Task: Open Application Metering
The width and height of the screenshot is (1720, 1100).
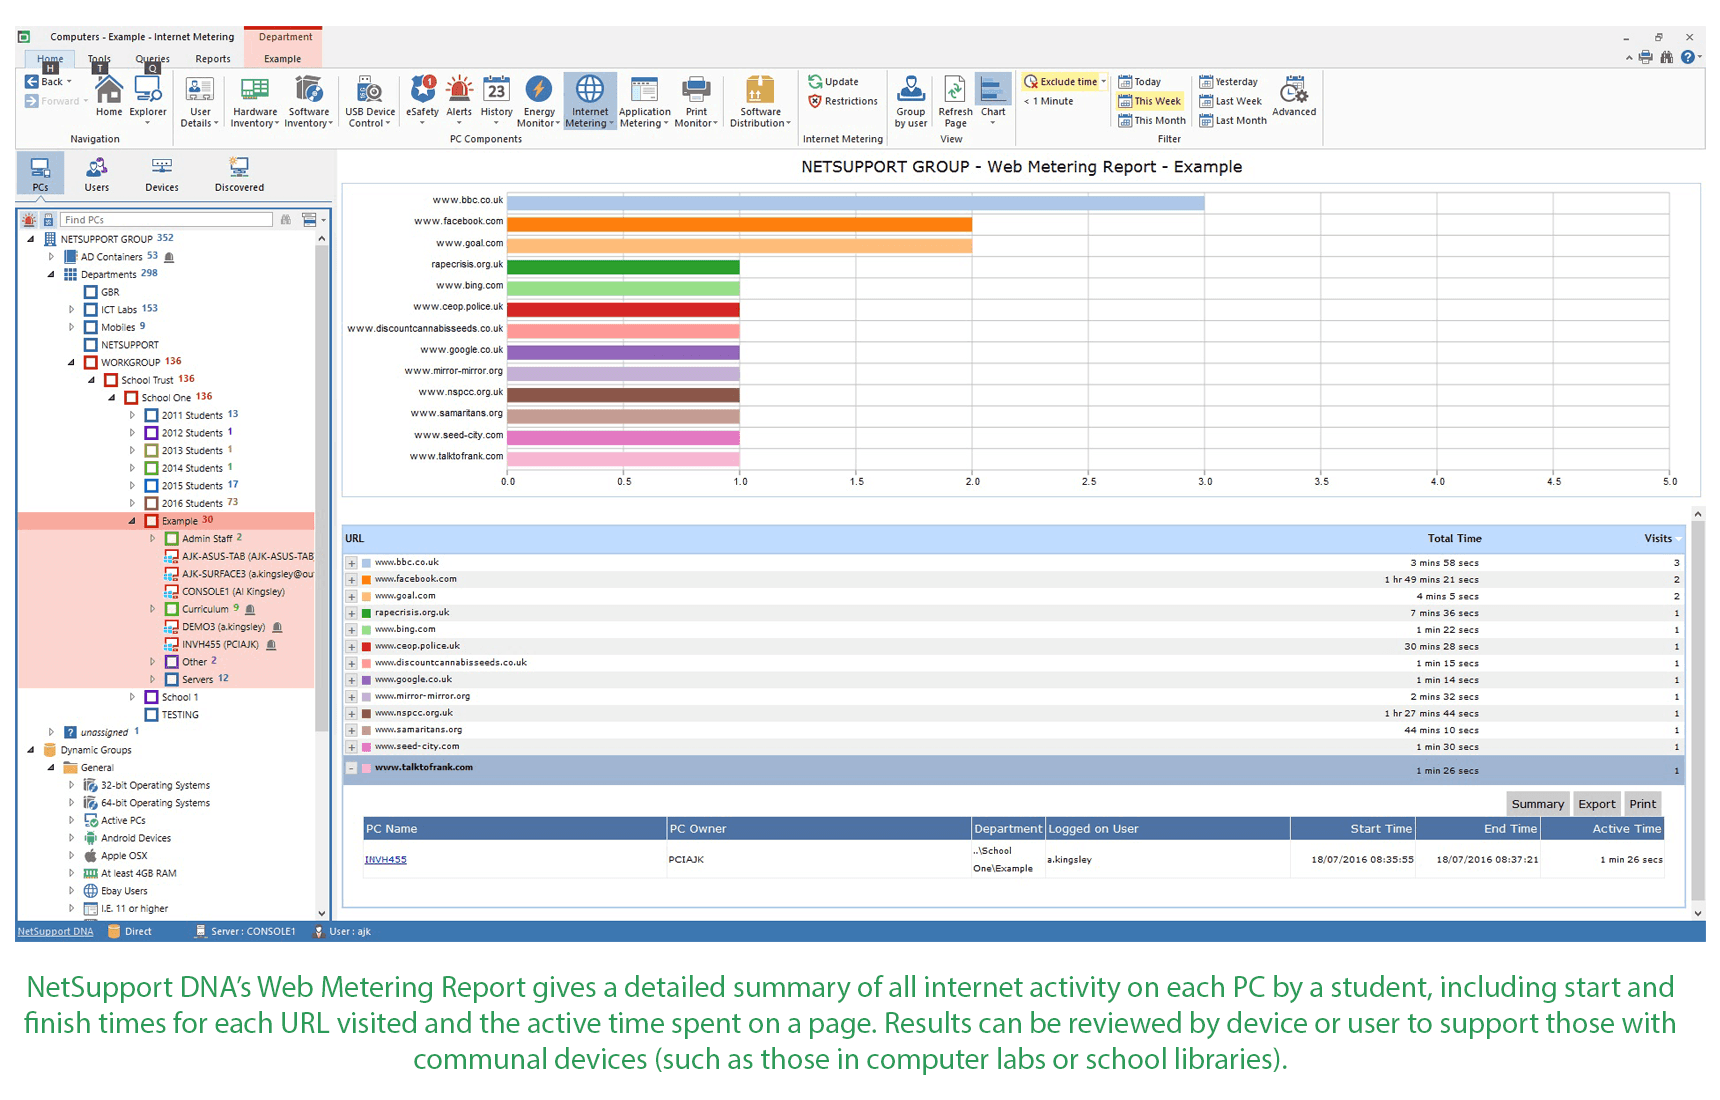Action: click(643, 98)
